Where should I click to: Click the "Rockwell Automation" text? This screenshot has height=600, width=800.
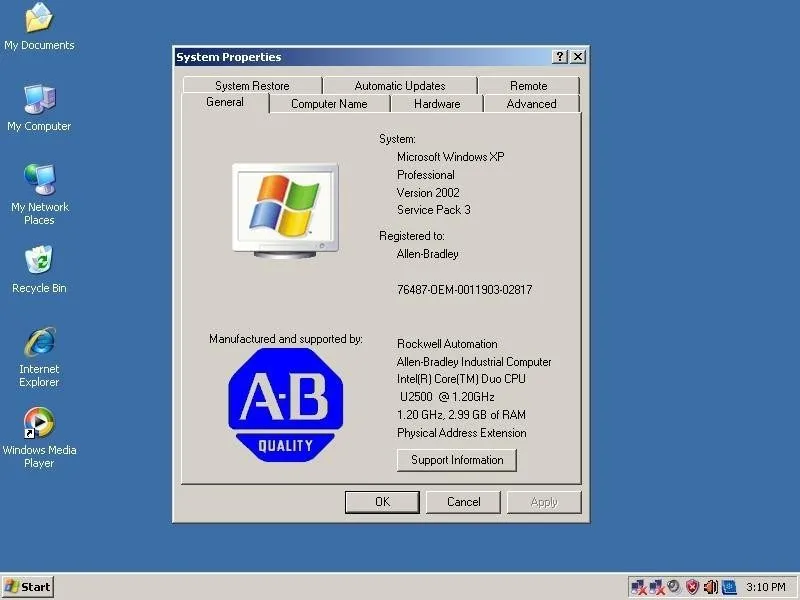click(447, 344)
